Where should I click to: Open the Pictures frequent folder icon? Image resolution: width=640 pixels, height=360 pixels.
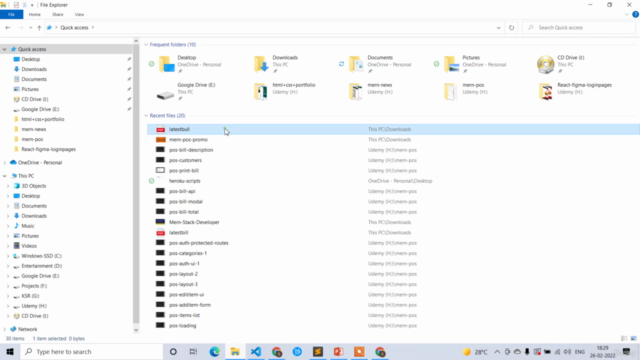pyautogui.click(x=451, y=64)
